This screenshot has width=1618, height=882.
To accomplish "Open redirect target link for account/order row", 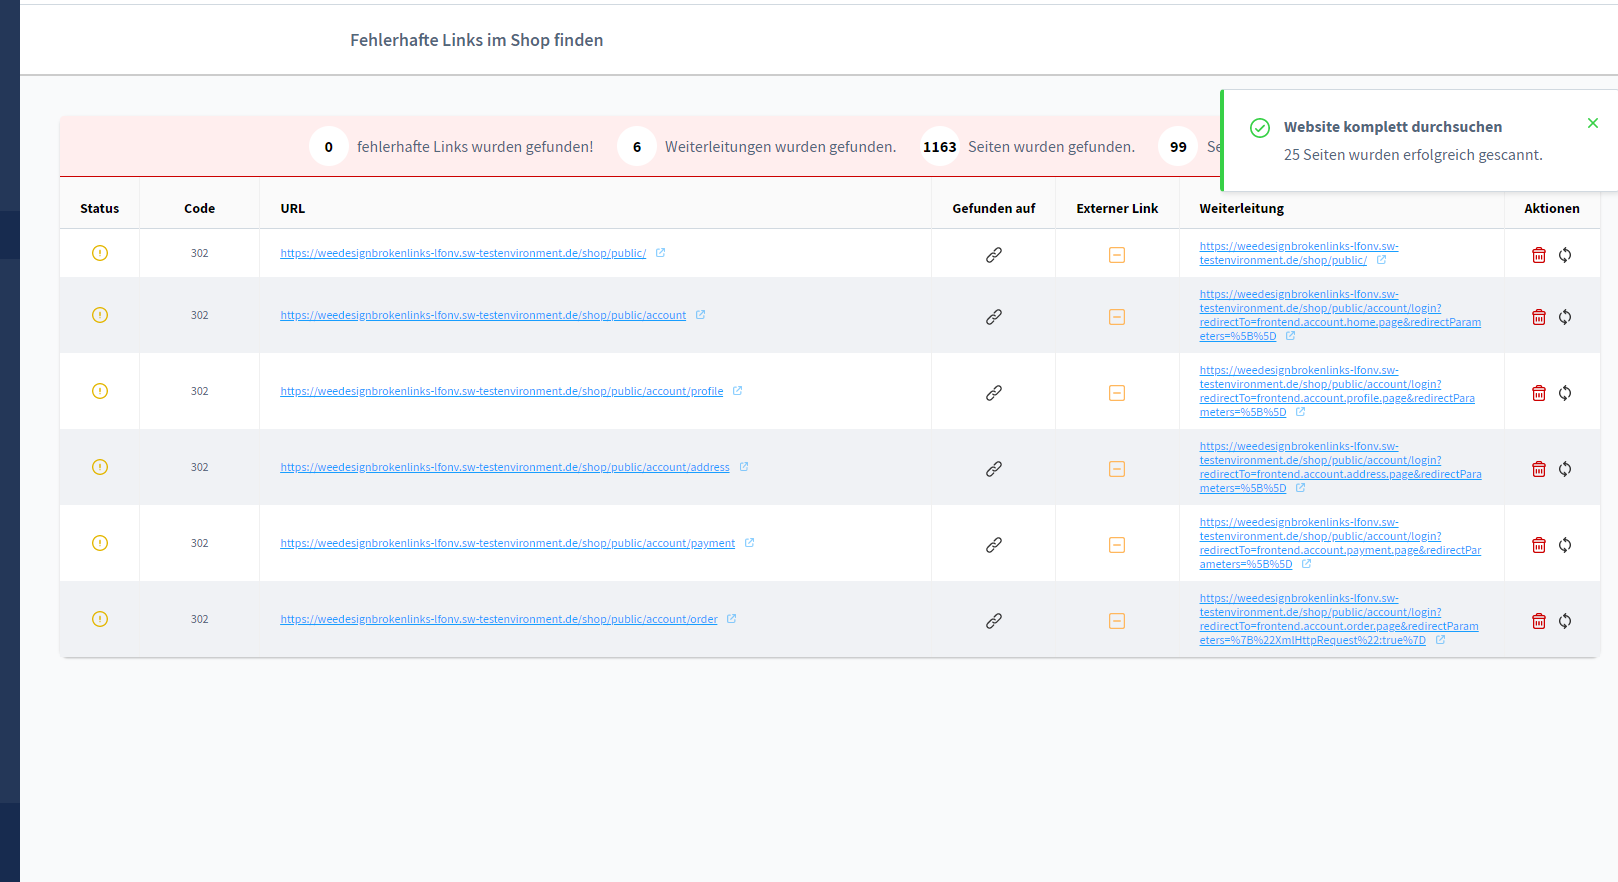I will coord(1339,619).
